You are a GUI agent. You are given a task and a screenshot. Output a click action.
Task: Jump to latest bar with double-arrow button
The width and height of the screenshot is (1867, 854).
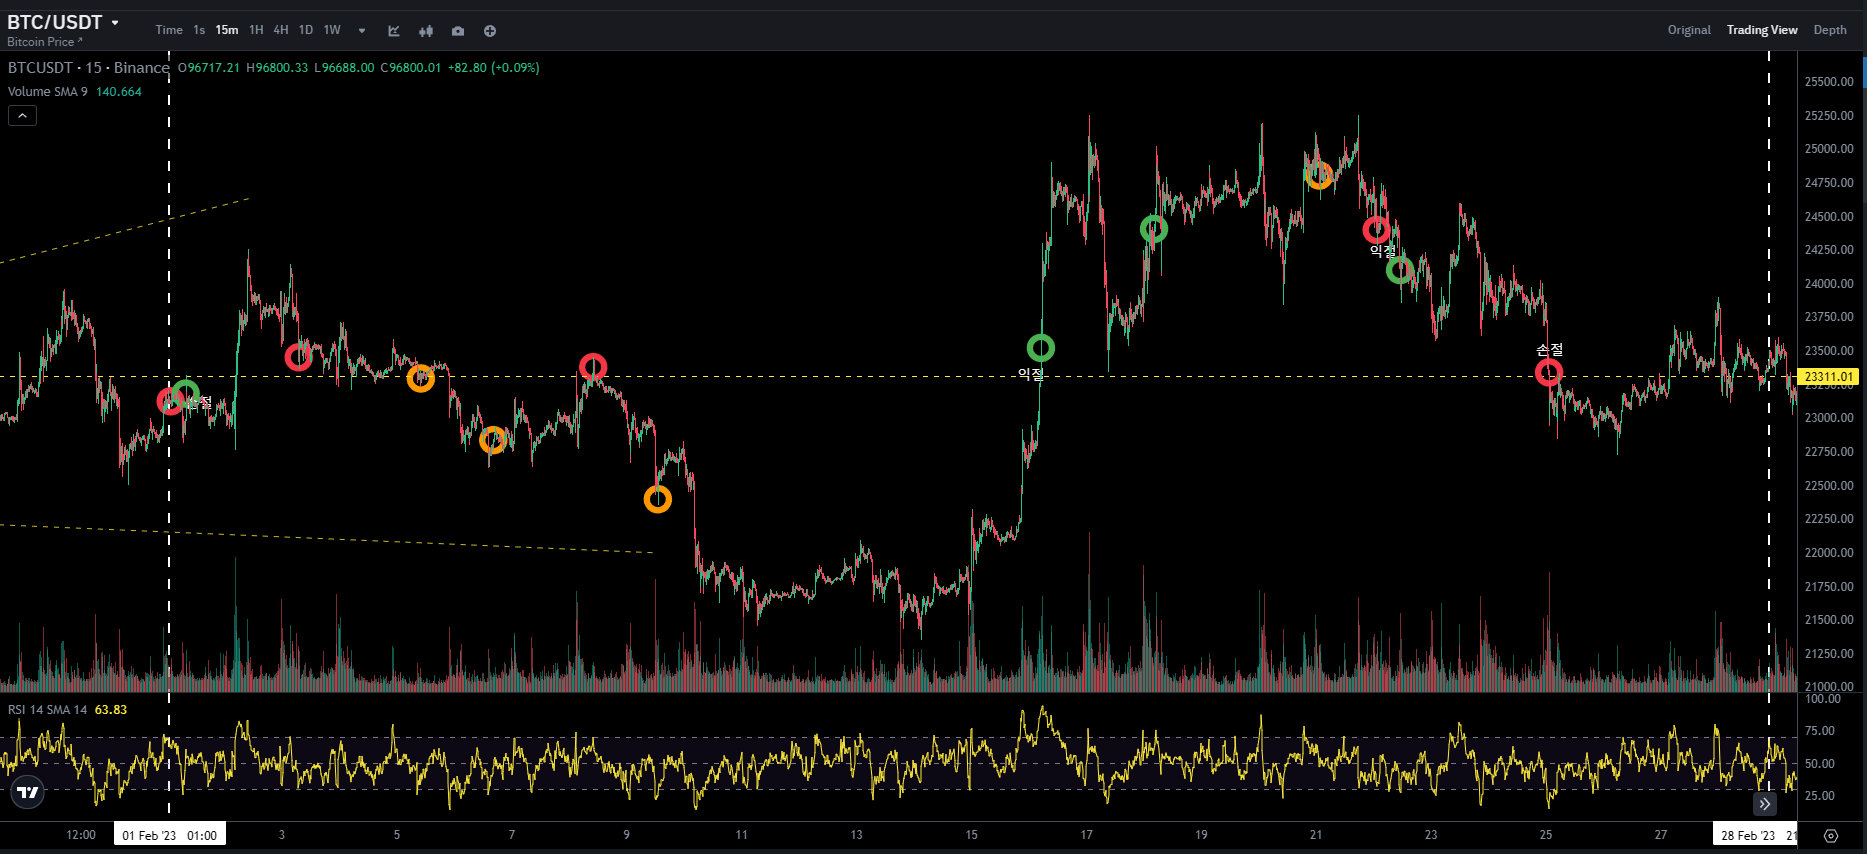[x=1765, y=804]
